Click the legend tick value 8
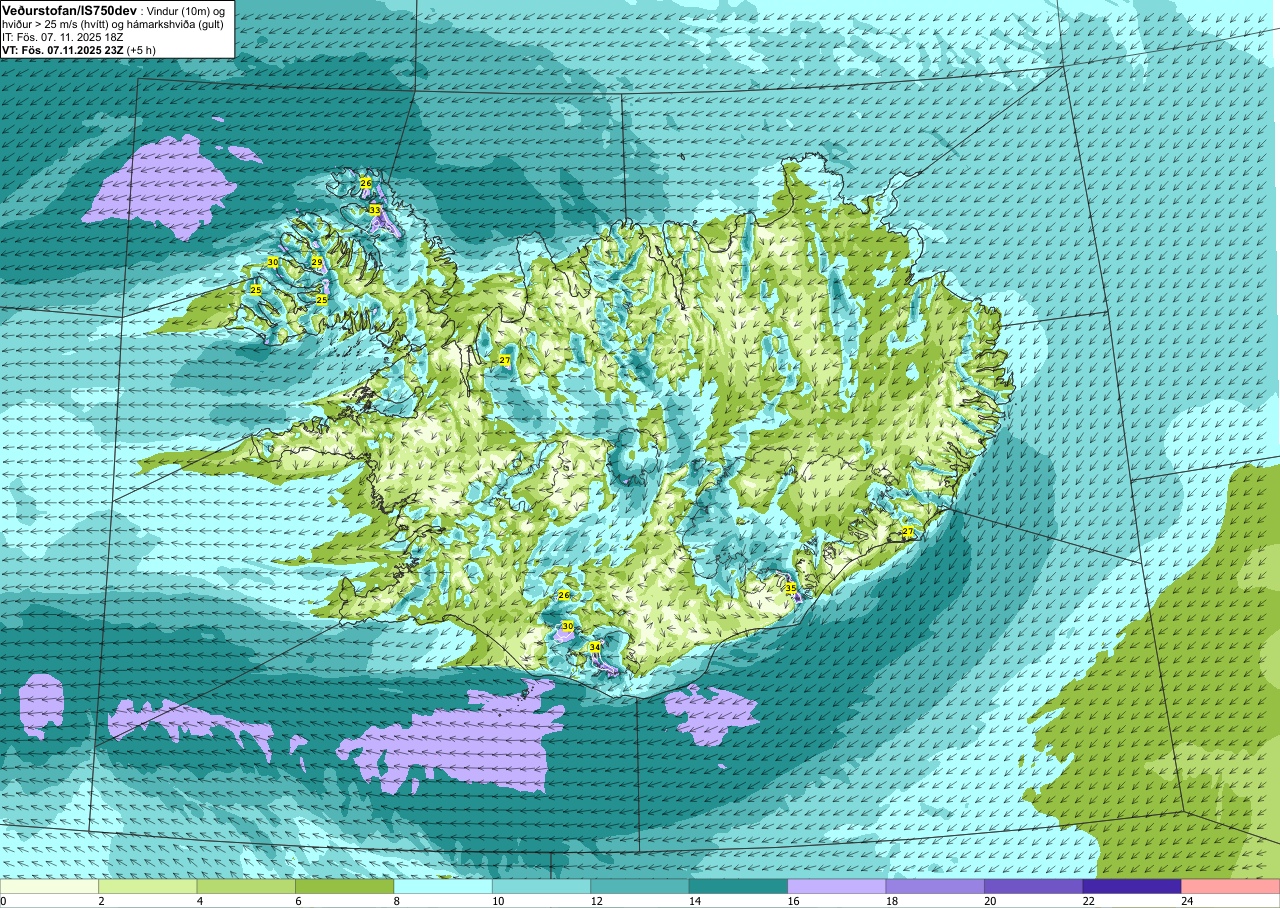This screenshot has width=1280, height=908. [397, 901]
